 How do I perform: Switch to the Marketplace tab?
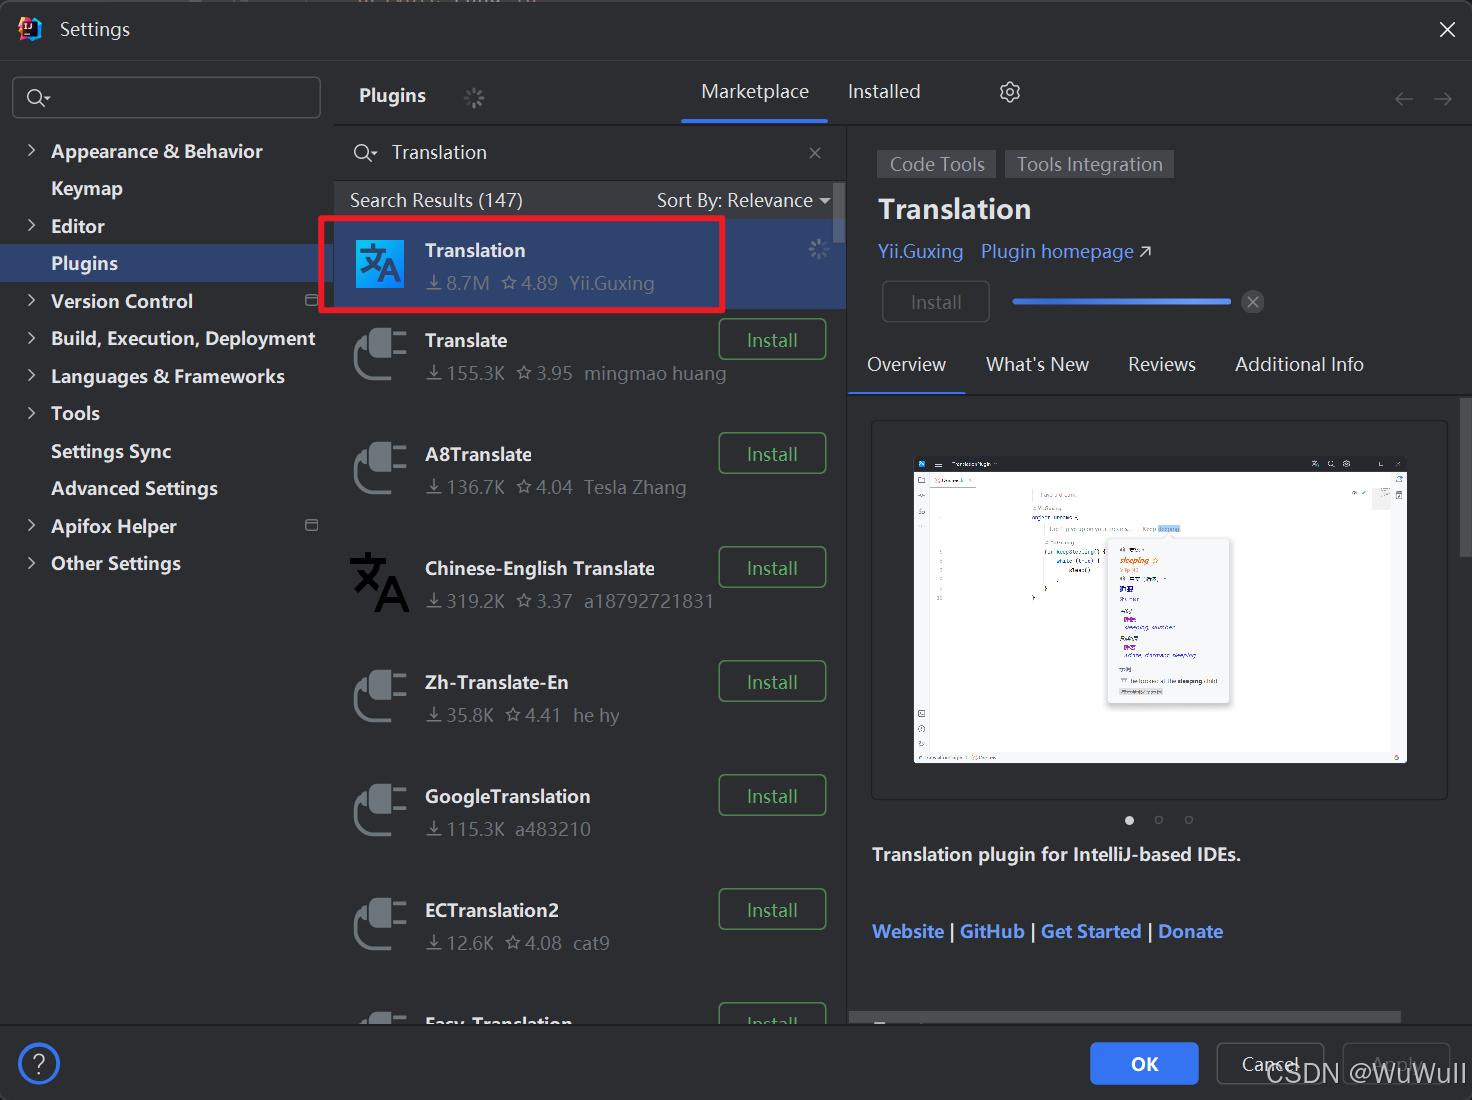[755, 92]
